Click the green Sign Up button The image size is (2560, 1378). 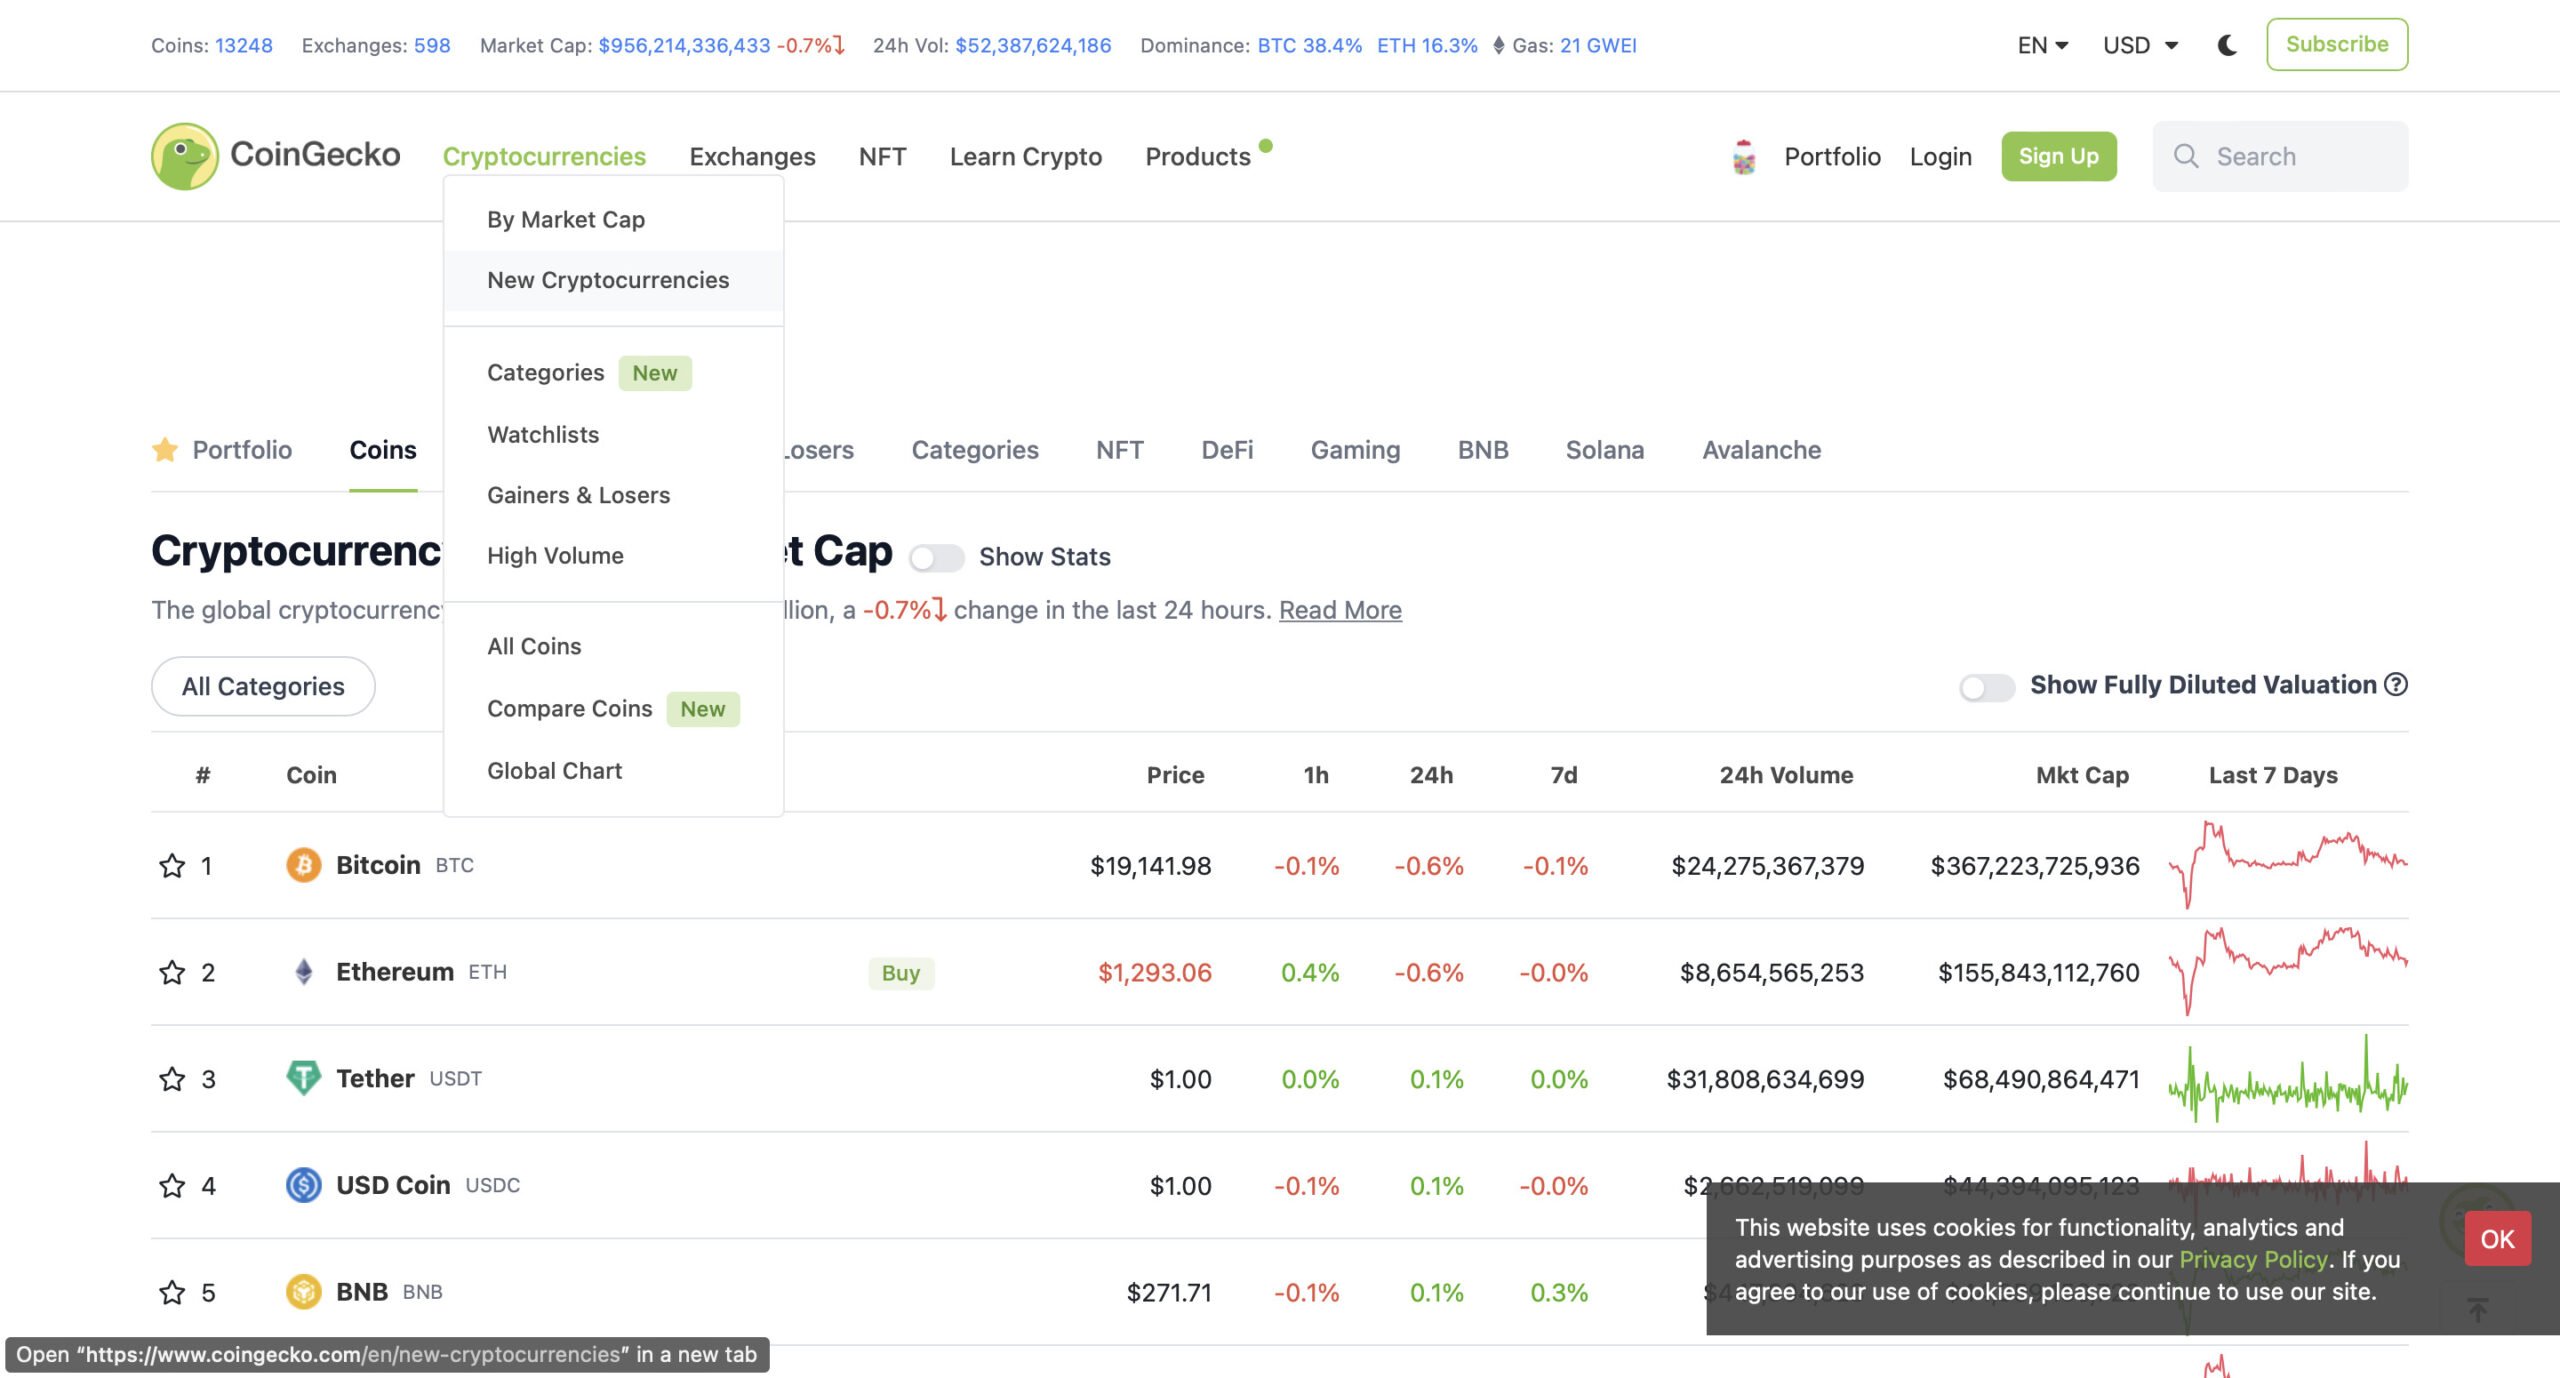[2059, 156]
